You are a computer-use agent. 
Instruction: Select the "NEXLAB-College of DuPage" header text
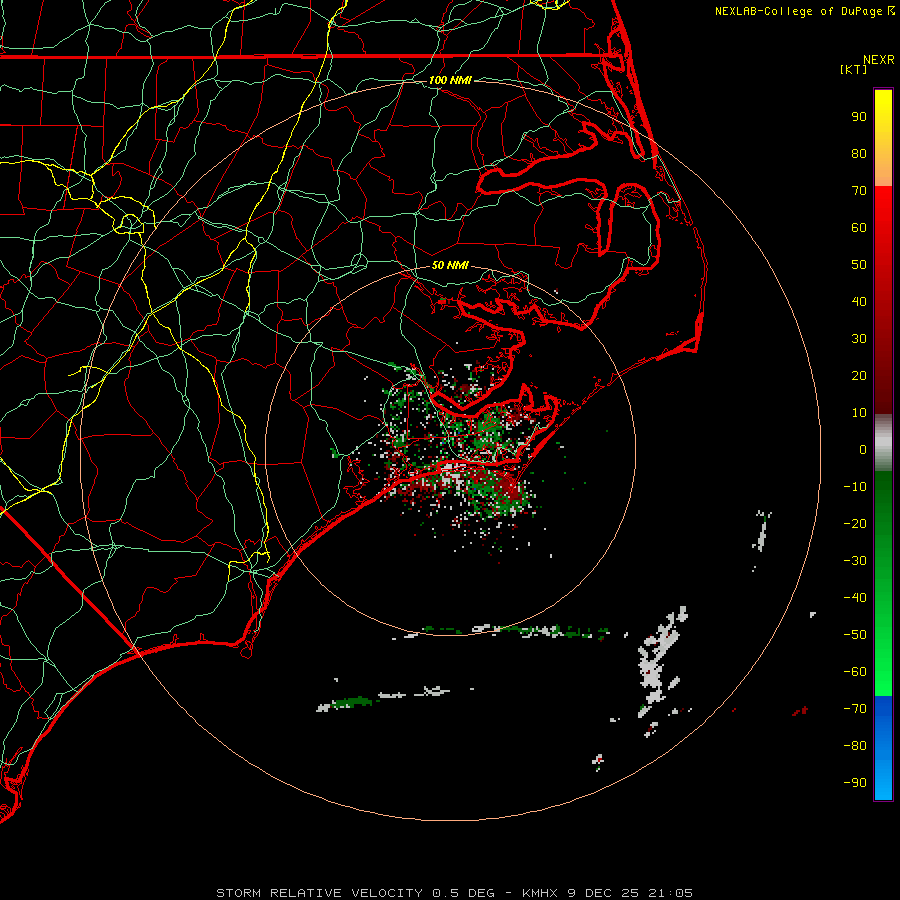point(800,11)
